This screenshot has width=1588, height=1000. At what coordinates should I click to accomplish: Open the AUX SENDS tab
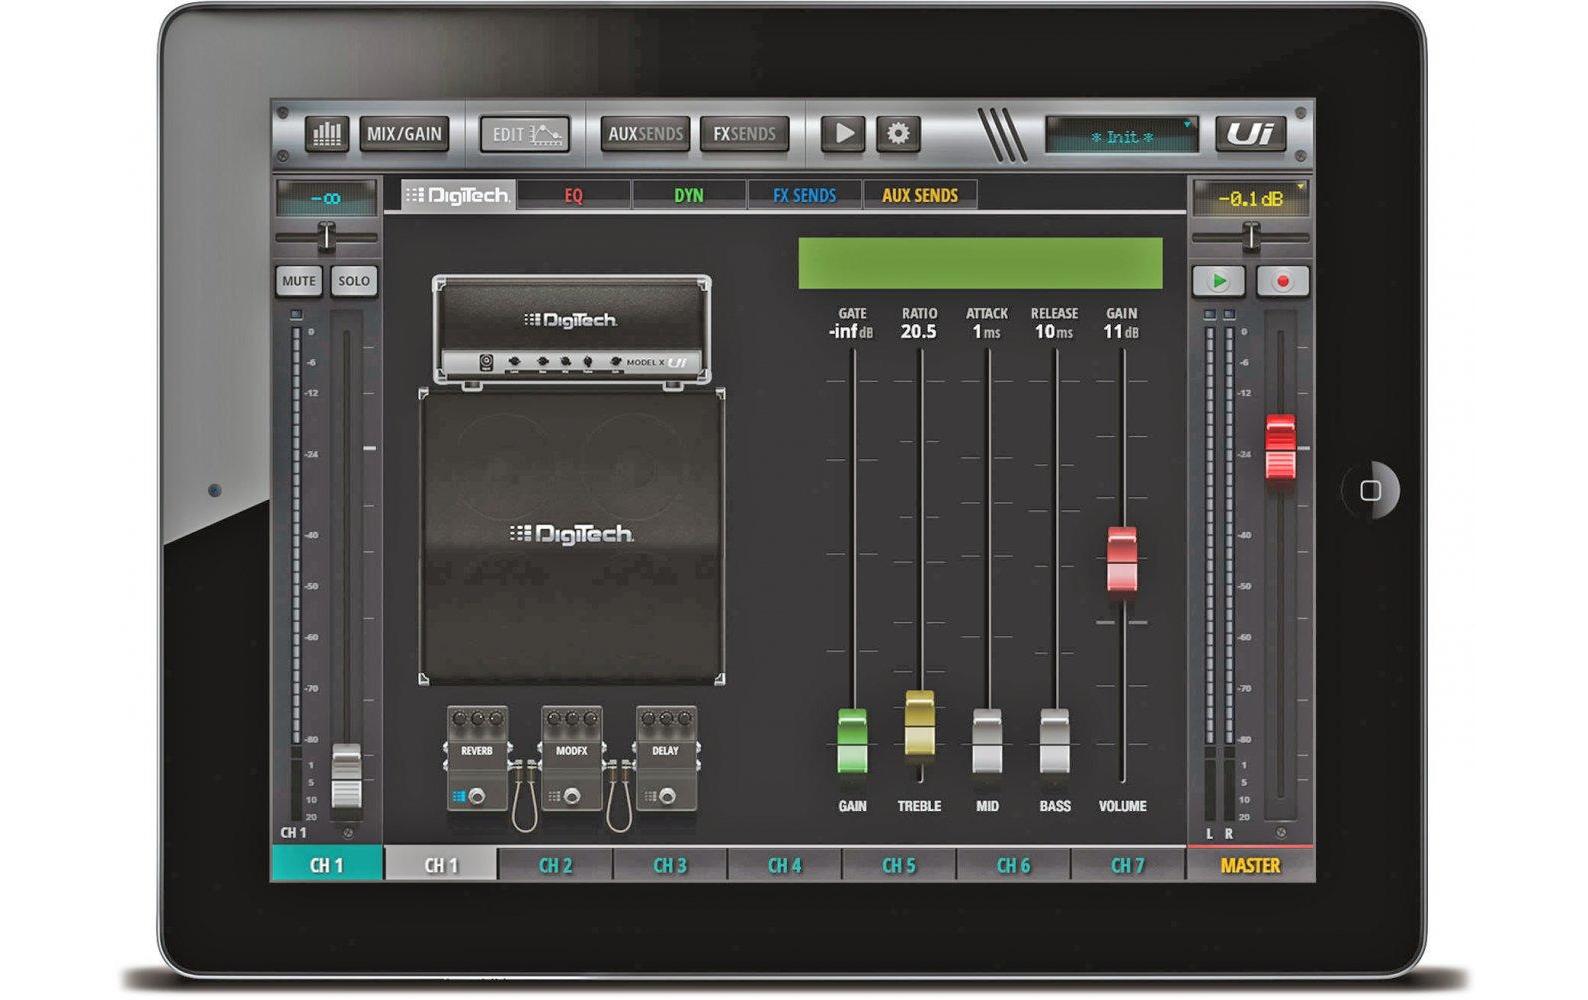coord(920,195)
